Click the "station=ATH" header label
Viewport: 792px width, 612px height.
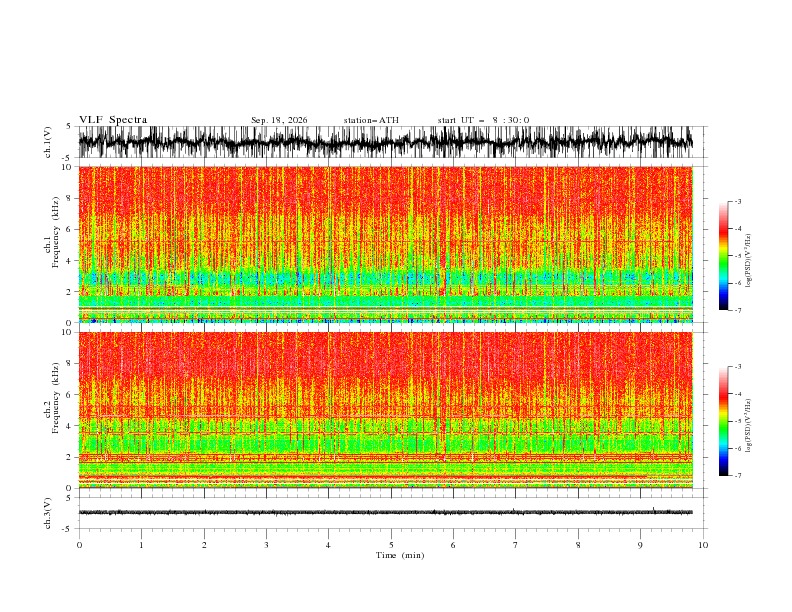coord(371,120)
